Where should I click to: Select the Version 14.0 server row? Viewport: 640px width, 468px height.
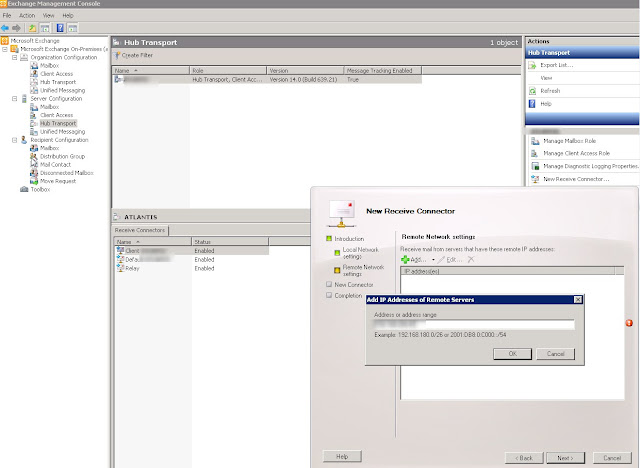point(267,80)
